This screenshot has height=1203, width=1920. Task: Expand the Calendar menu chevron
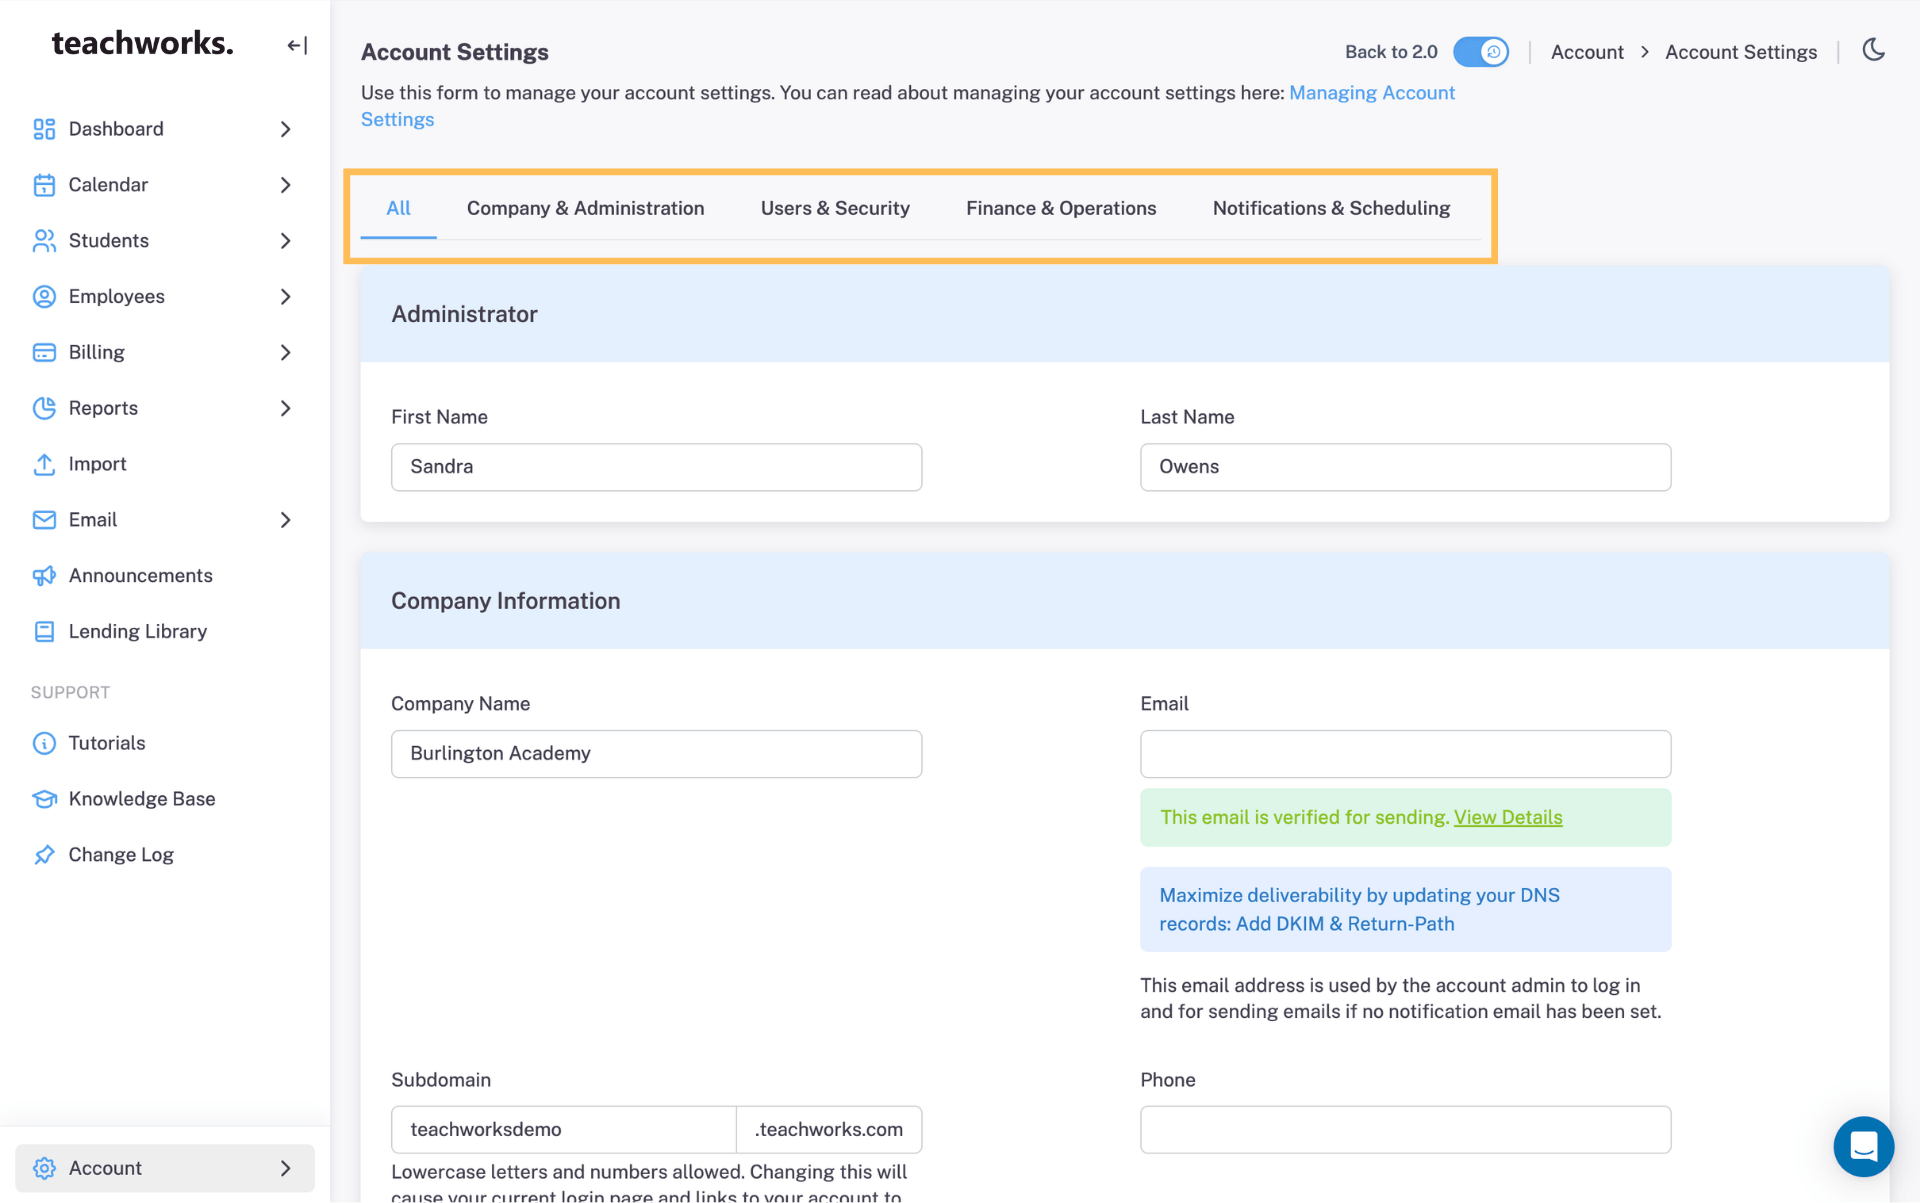(x=285, y=185)
